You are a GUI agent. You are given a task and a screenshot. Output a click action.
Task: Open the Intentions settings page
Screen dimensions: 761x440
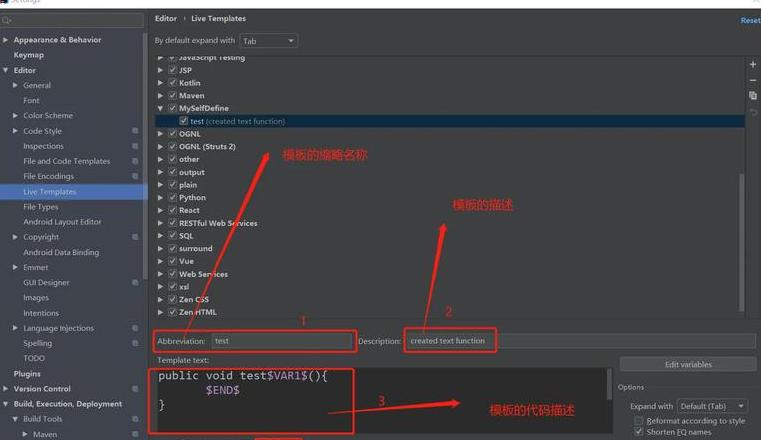tap(41, 313)
